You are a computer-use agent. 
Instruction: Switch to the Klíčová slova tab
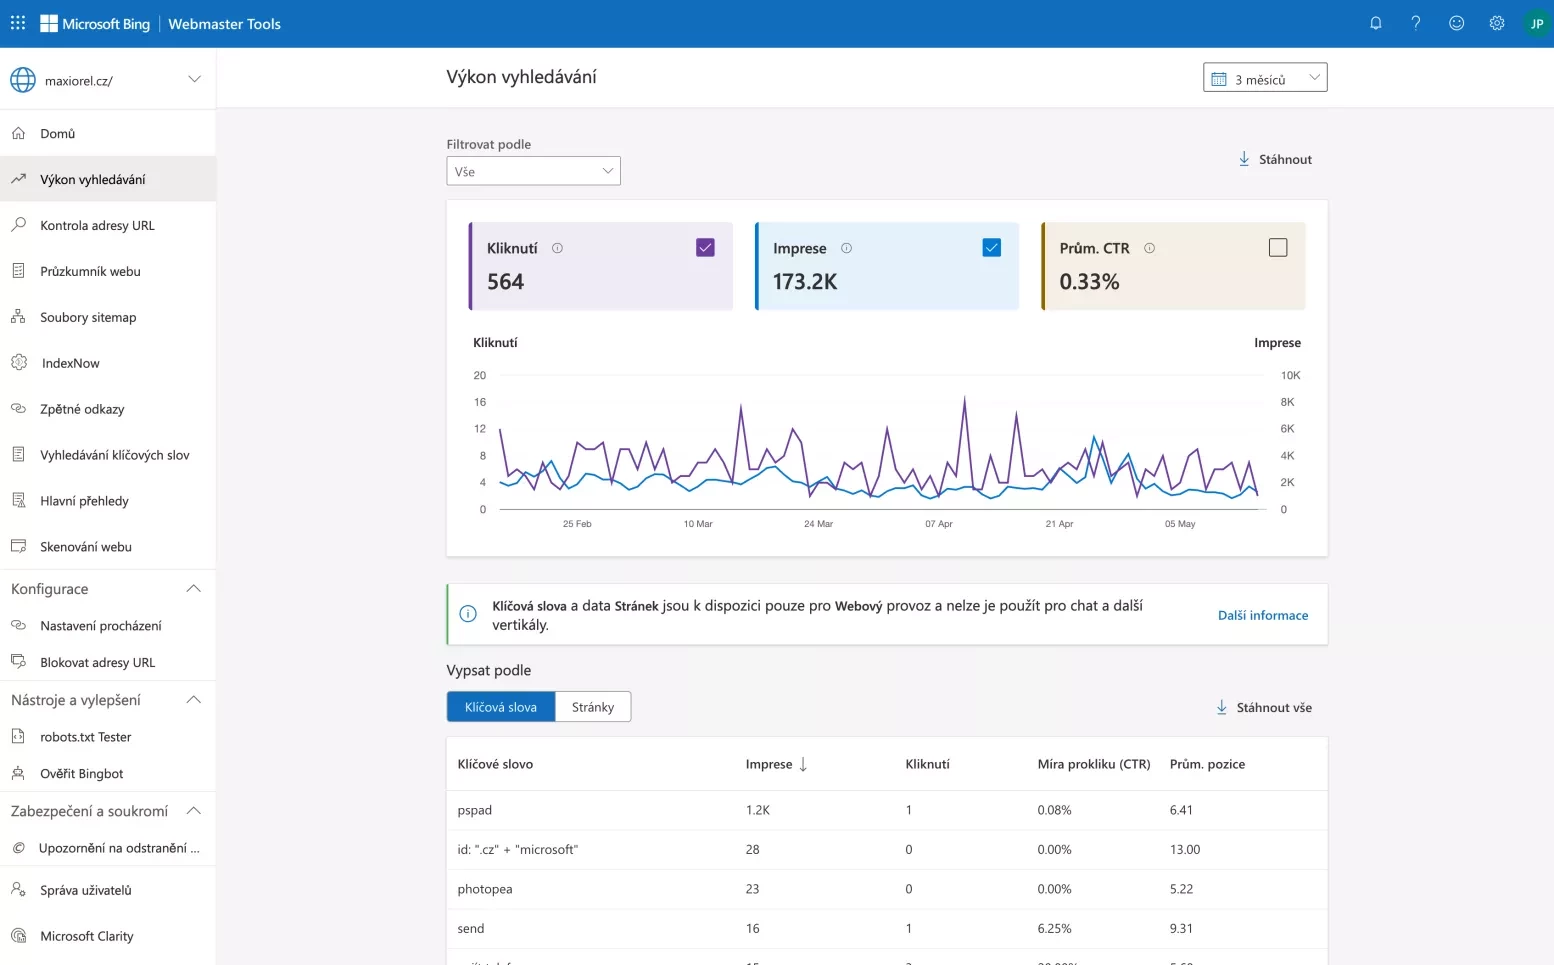pos(501,707)
